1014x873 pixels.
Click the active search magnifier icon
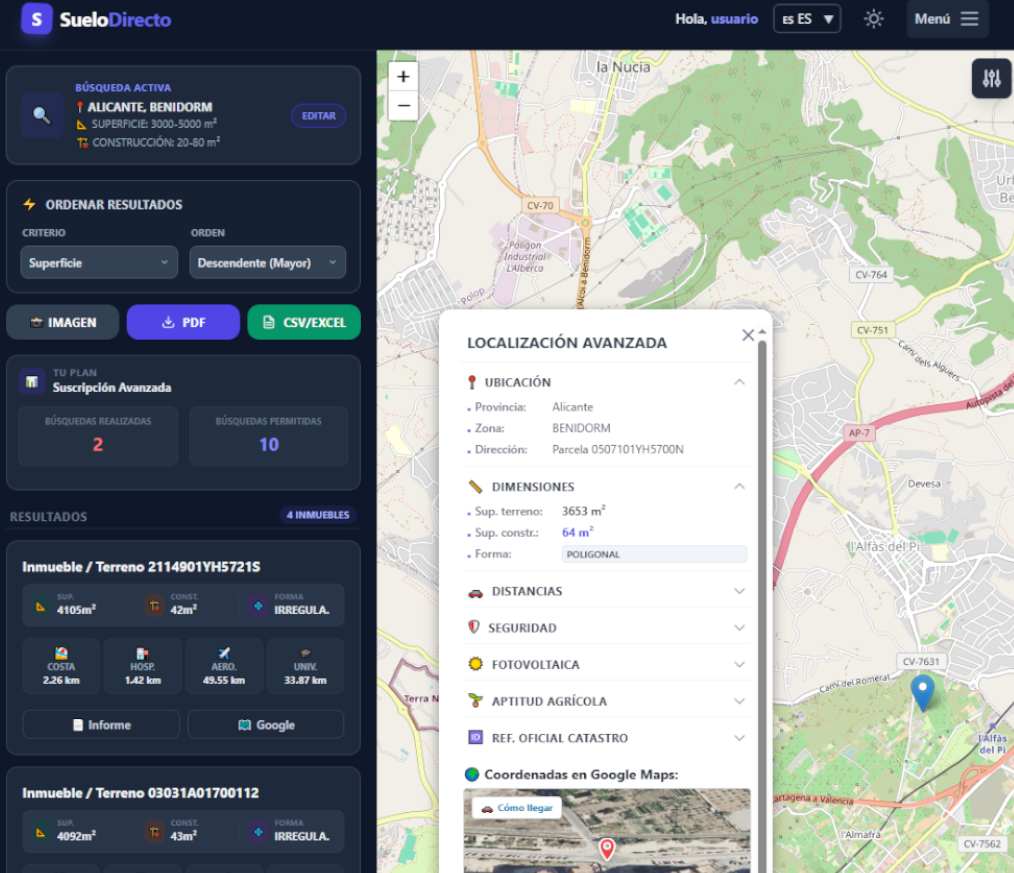click(42, 115)
